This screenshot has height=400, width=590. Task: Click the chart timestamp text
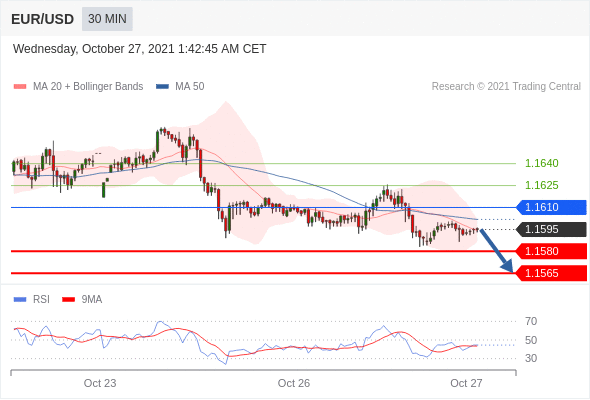pos(140,49)
